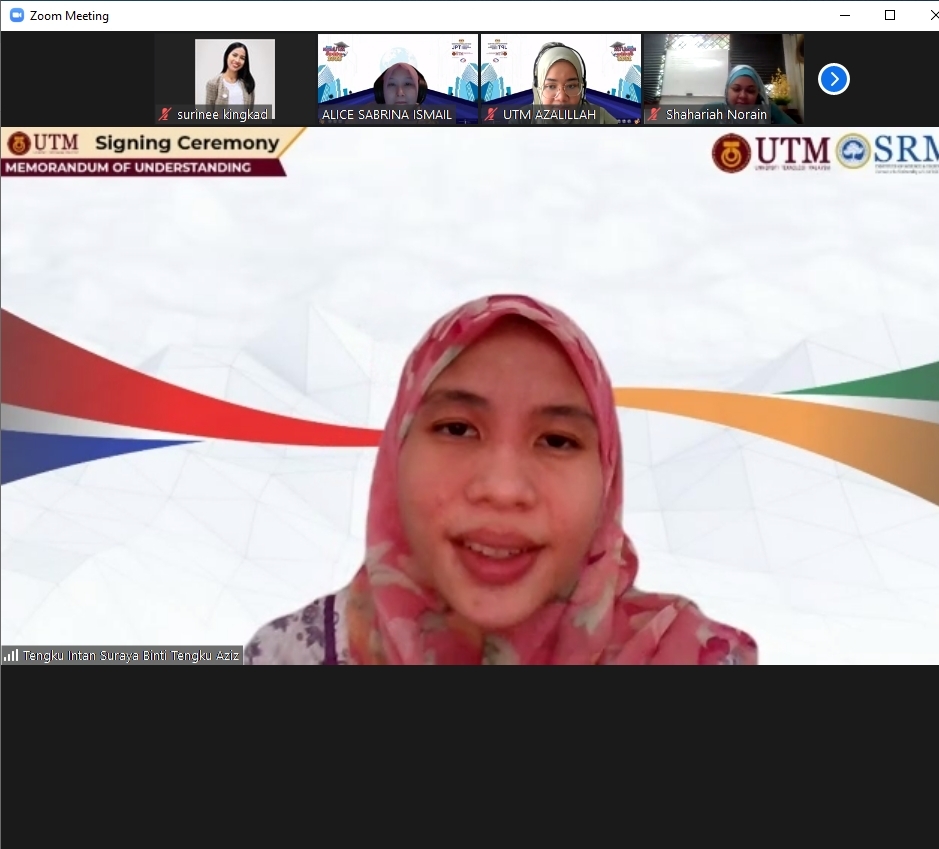
Task: Select surinee kingkad's video thumbnail
Action: click(234, 75)
